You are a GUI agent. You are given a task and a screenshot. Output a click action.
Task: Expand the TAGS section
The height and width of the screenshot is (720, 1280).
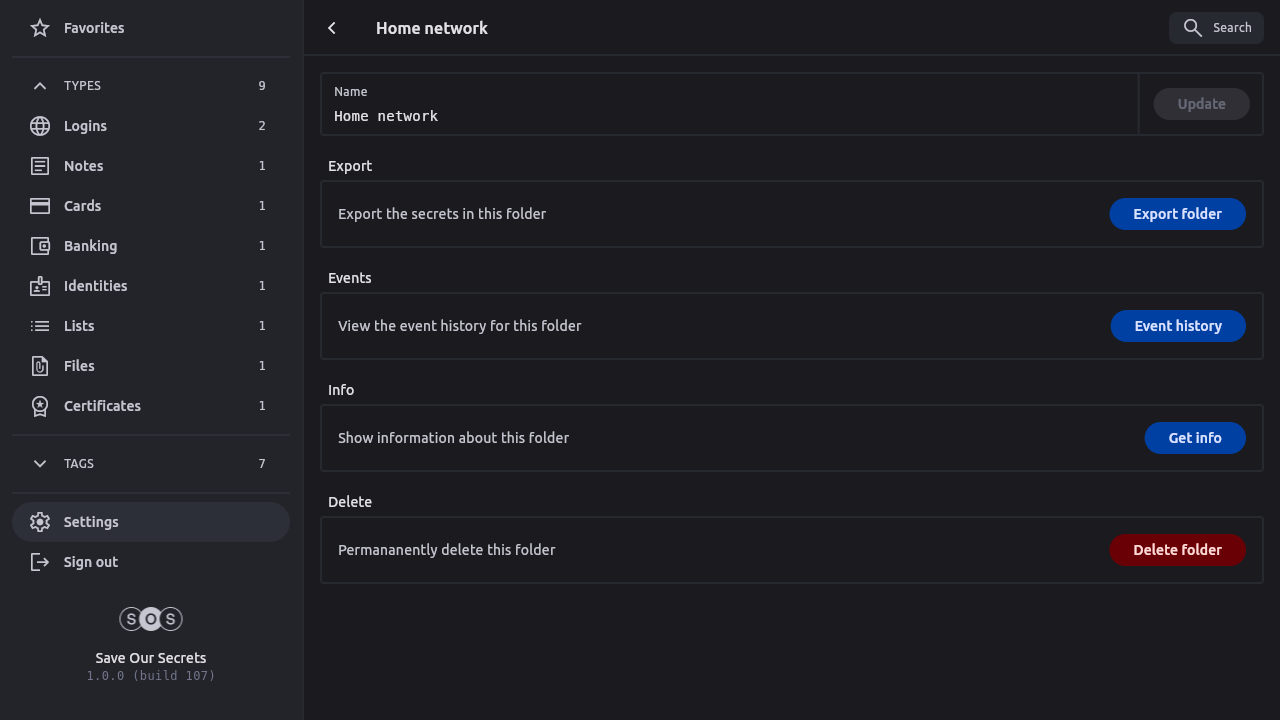coord(40,464)
